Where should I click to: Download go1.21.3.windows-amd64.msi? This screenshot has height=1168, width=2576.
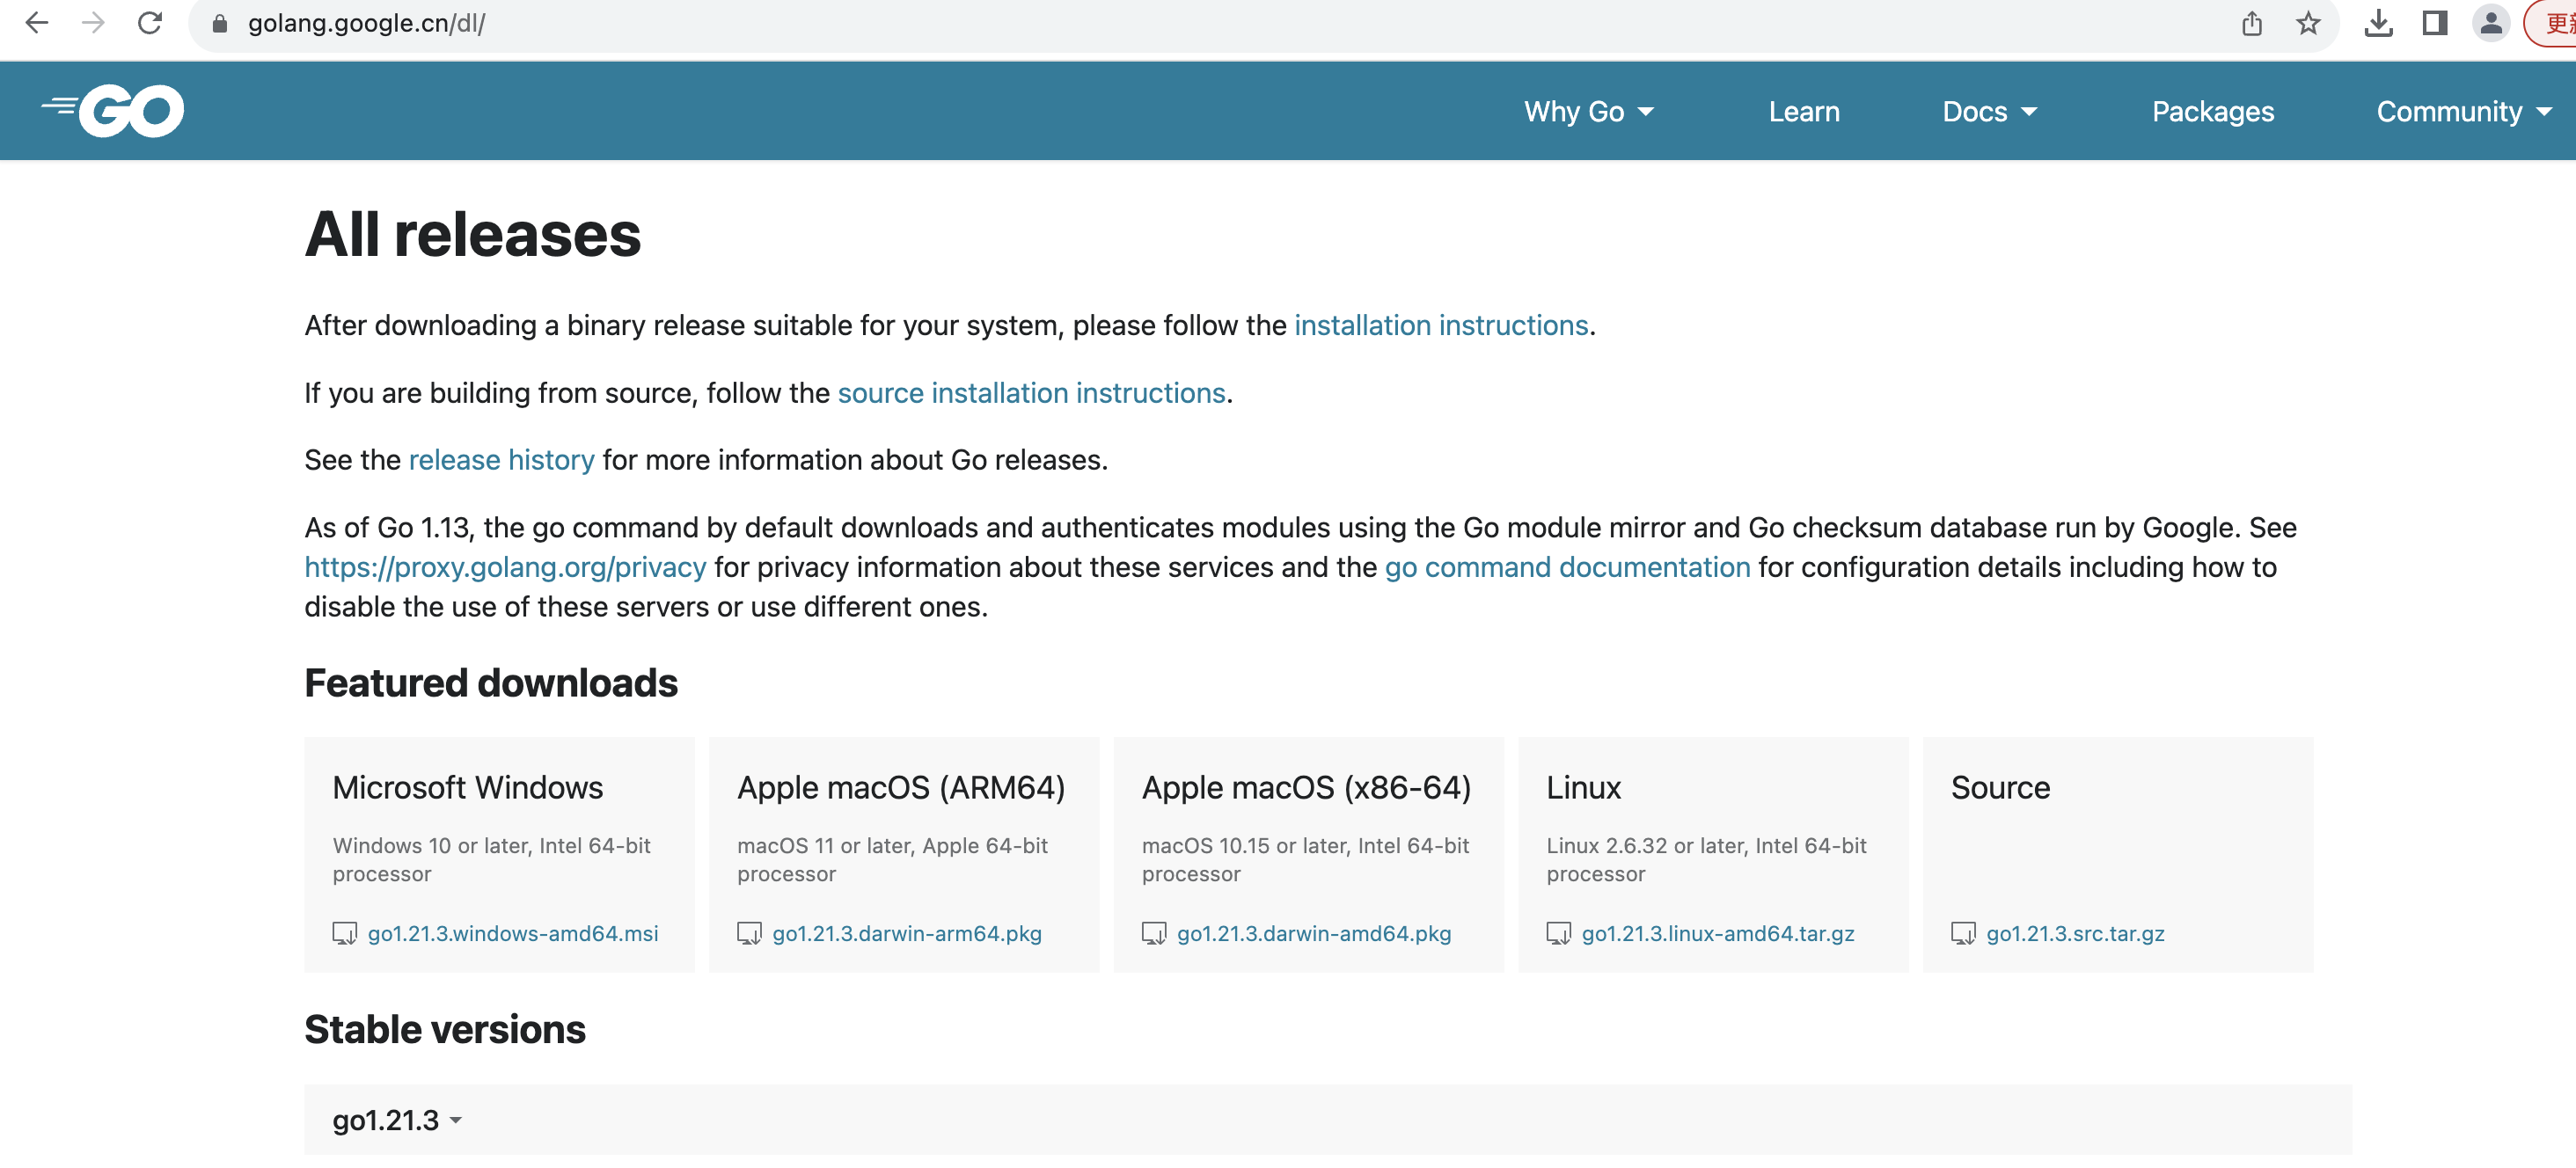click(x=513, y=934)
